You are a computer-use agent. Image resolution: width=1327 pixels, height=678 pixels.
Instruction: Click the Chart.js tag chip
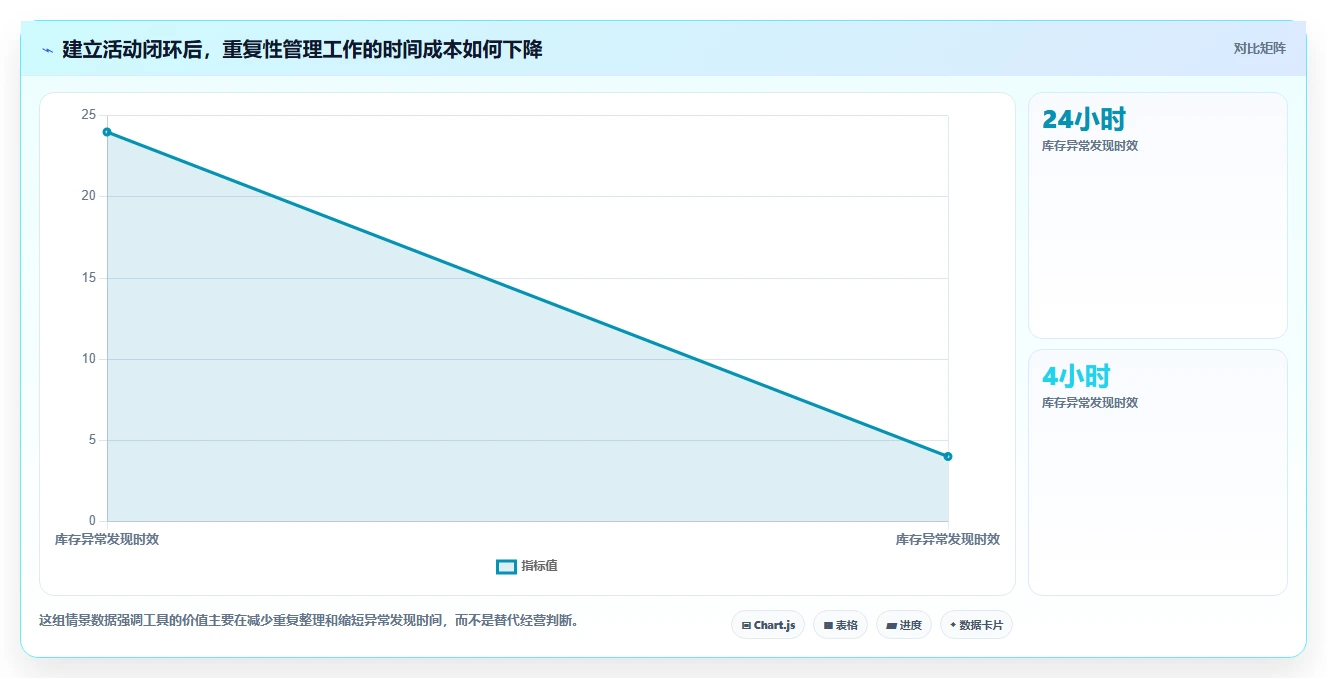point(768,625)
